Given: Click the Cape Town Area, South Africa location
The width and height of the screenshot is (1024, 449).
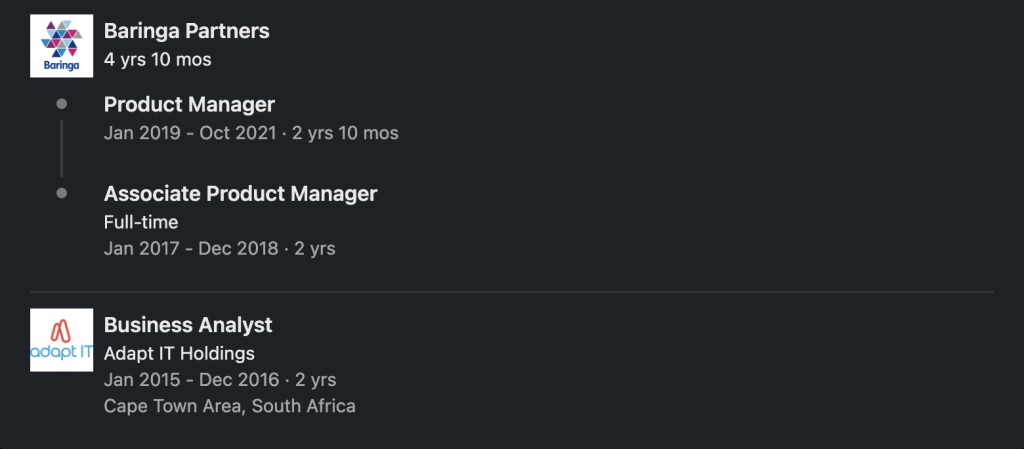Looking at the screenshot, I should pos(230,406).
